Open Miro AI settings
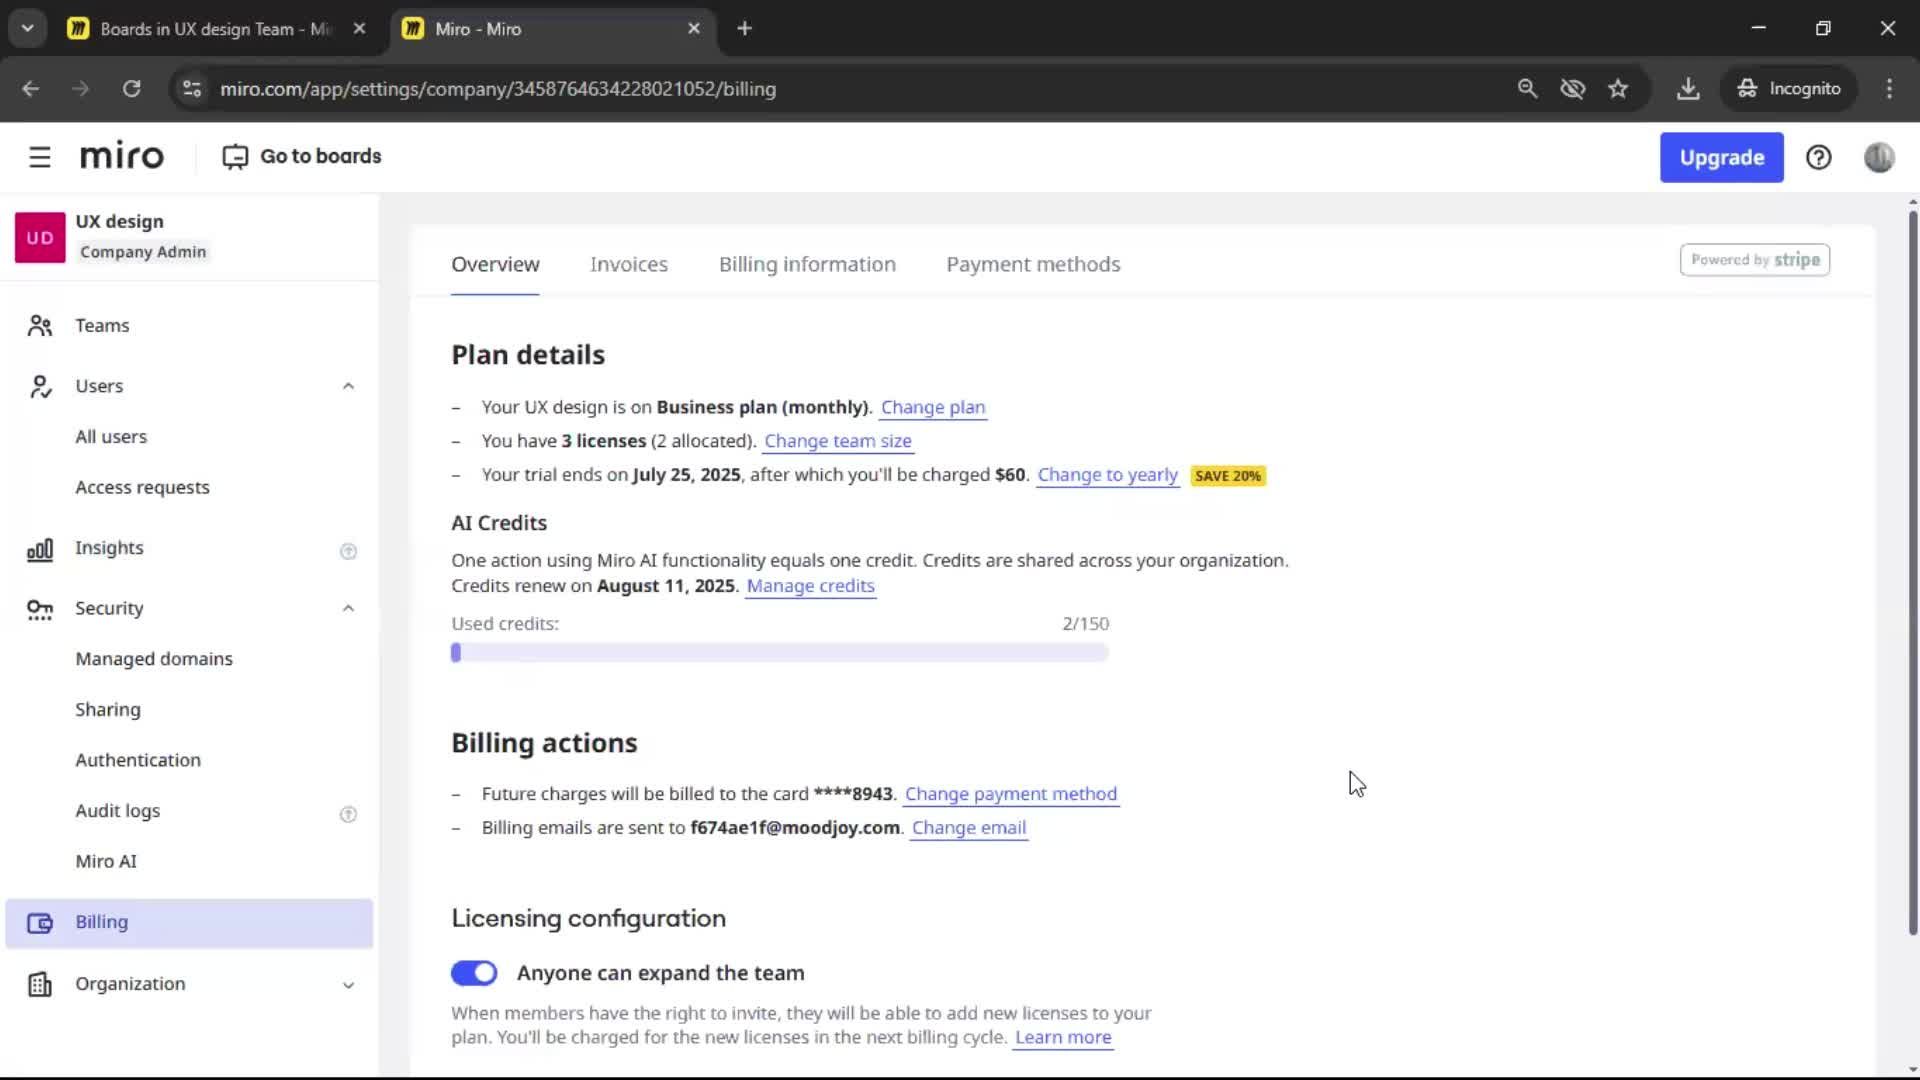Screen dimensions: 1920x1080 106,862
